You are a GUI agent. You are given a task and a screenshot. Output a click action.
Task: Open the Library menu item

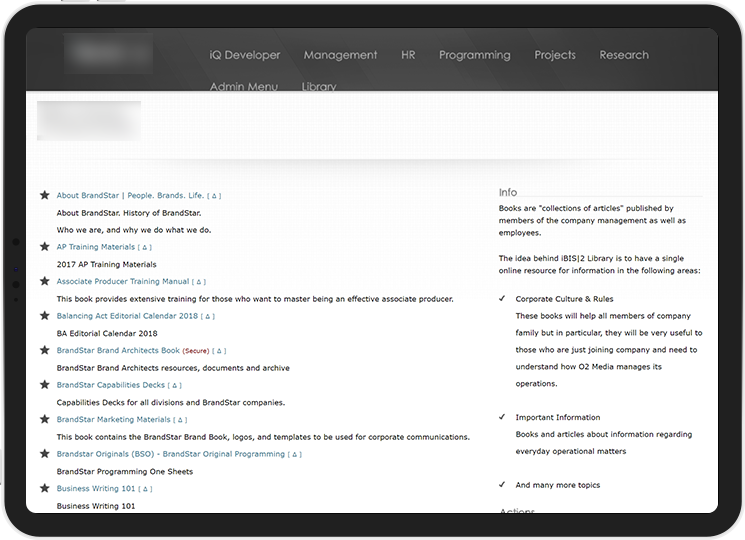pos(319,86)
